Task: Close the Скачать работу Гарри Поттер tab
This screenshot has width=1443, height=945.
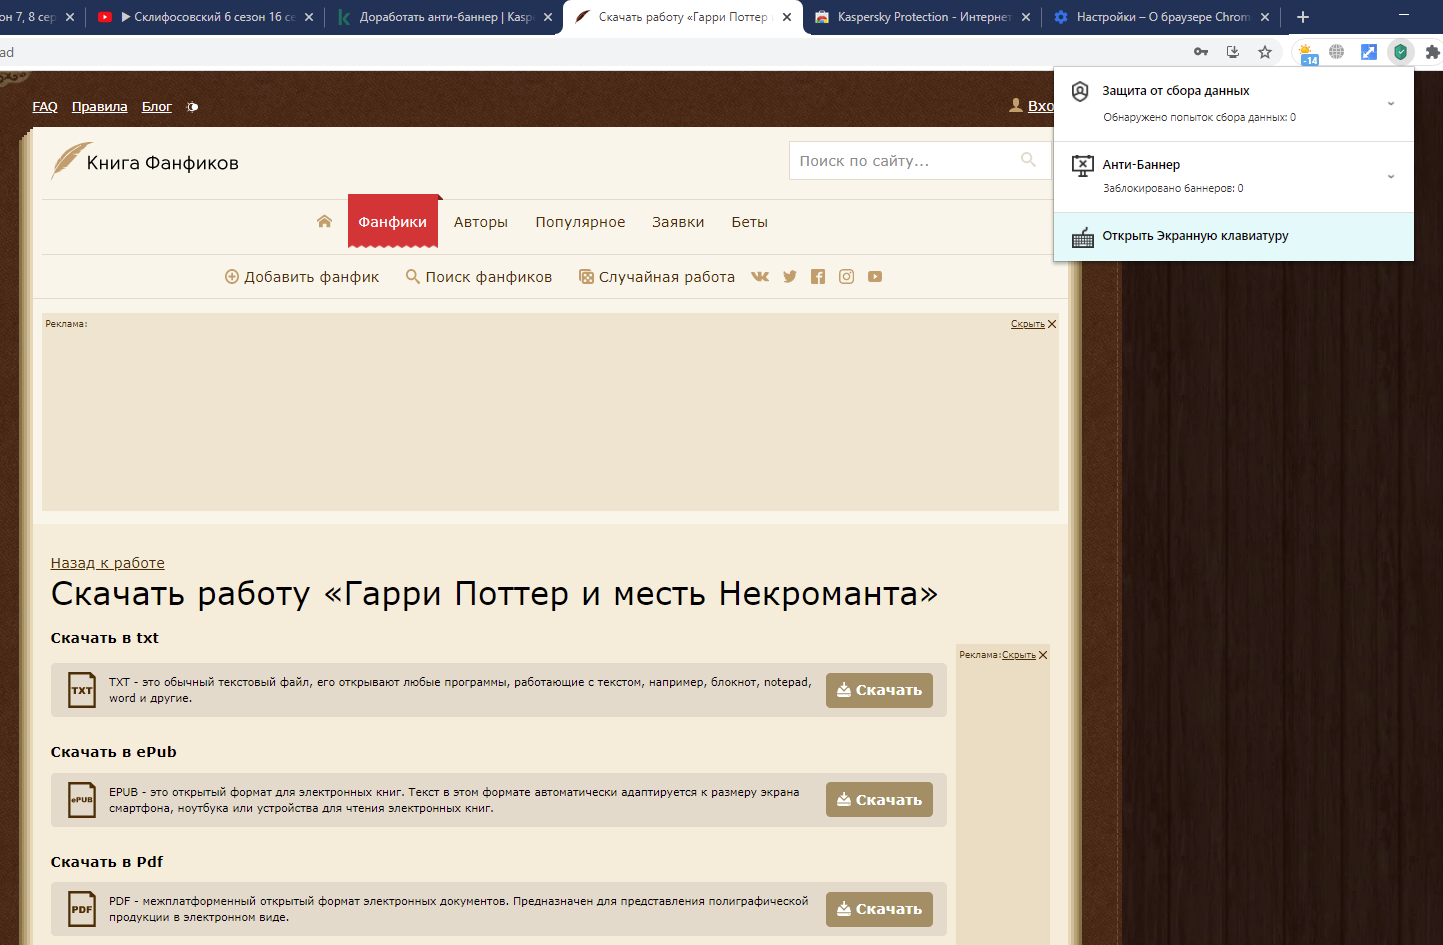Action: click(787, 17)
